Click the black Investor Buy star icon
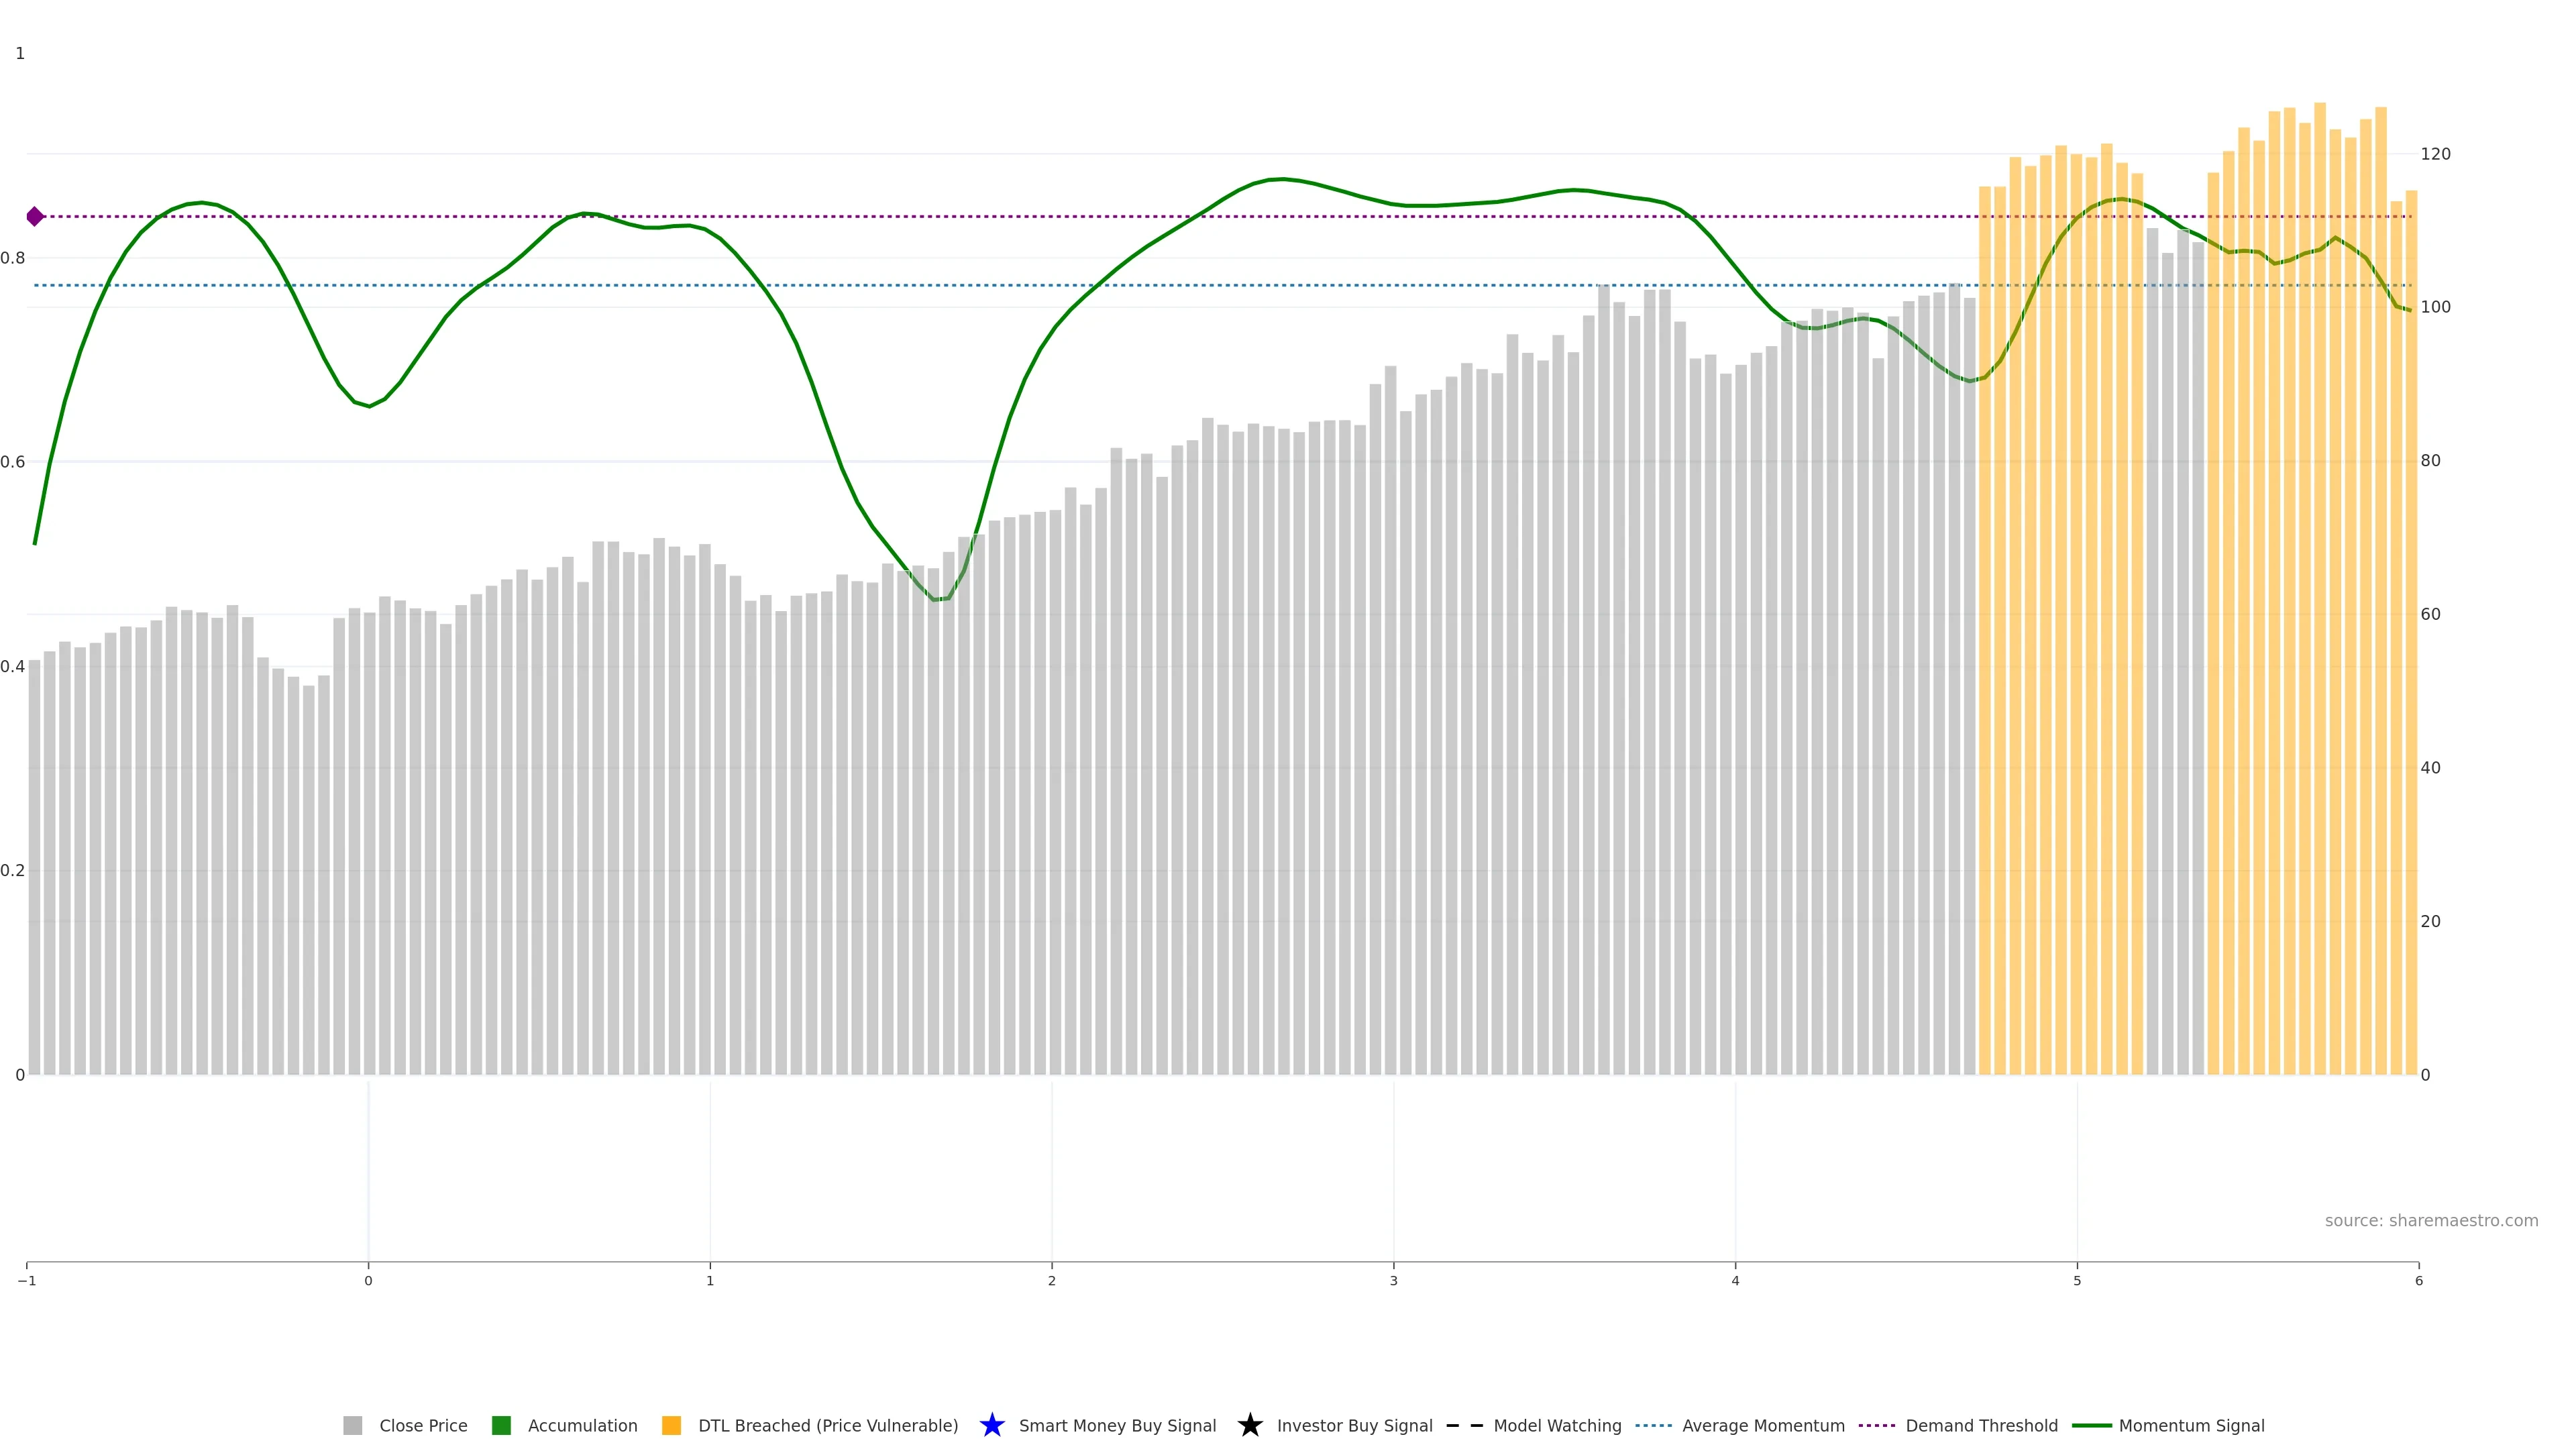This screenshot has height=1449, width=2576. [x=1249, y=1425]
